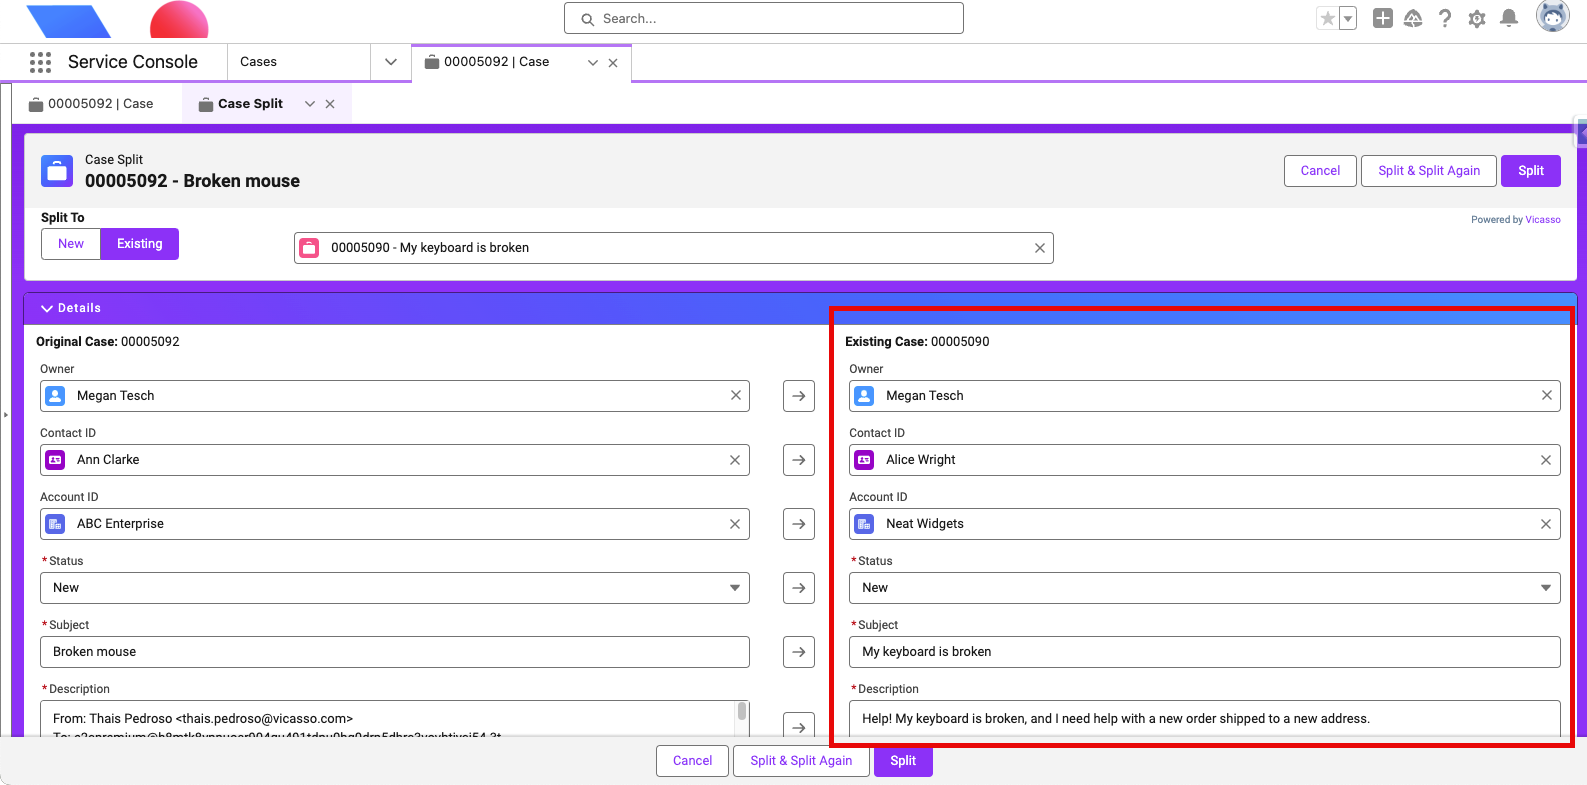This screenshot has height=785, width=1587.
Task: Select the Existing split-to option
Action: point(140,244)
